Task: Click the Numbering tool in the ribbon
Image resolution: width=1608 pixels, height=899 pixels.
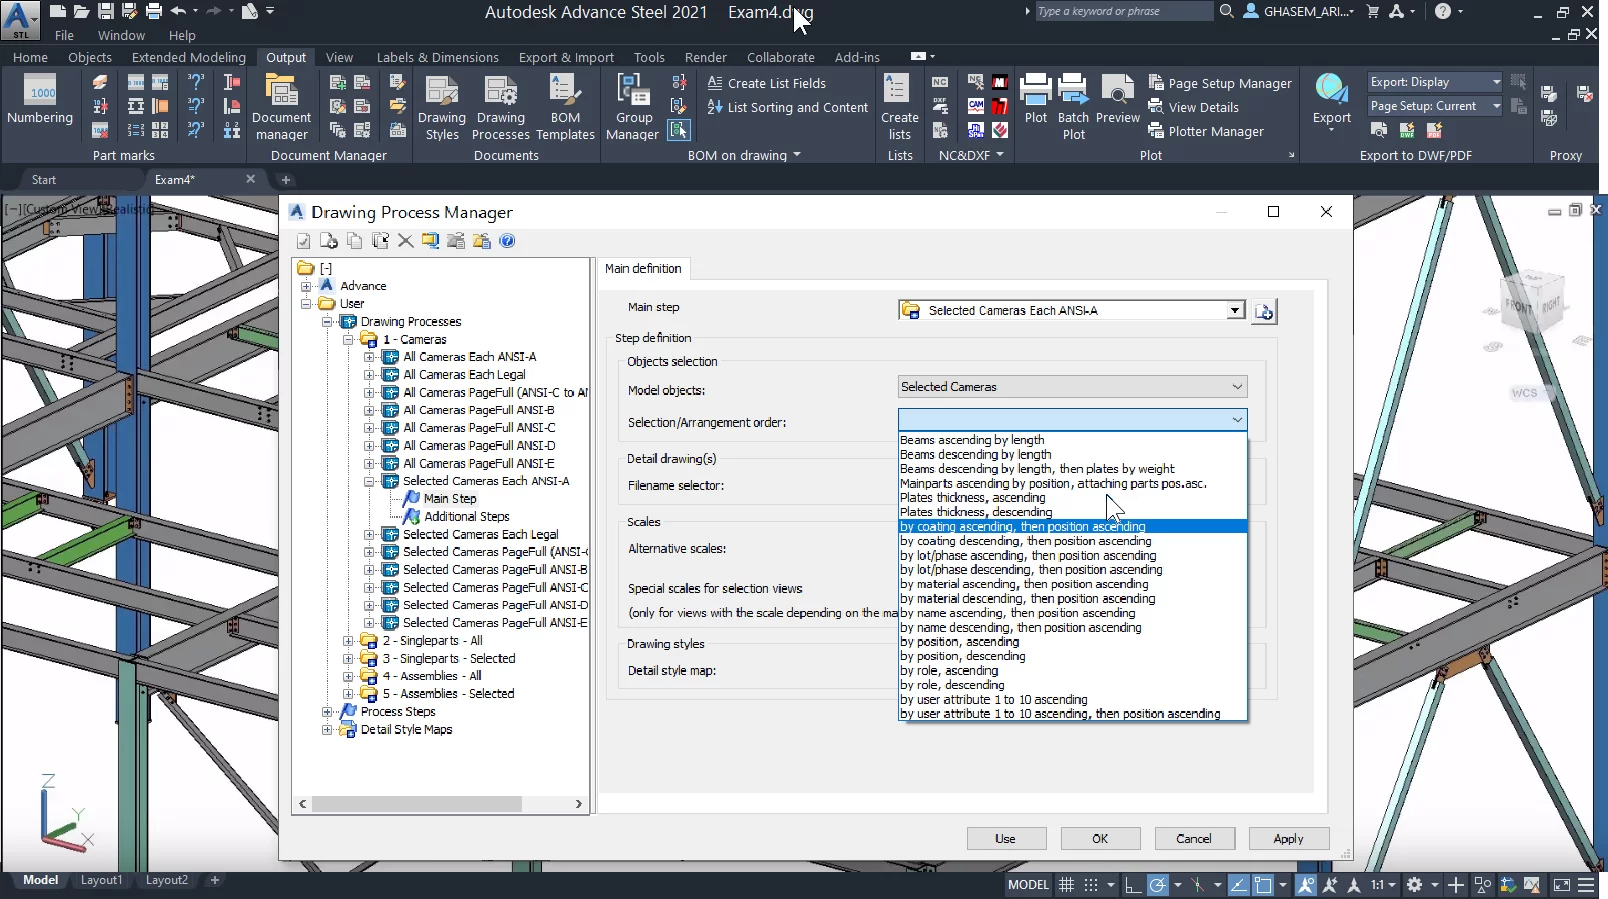Action: (40, 100)
